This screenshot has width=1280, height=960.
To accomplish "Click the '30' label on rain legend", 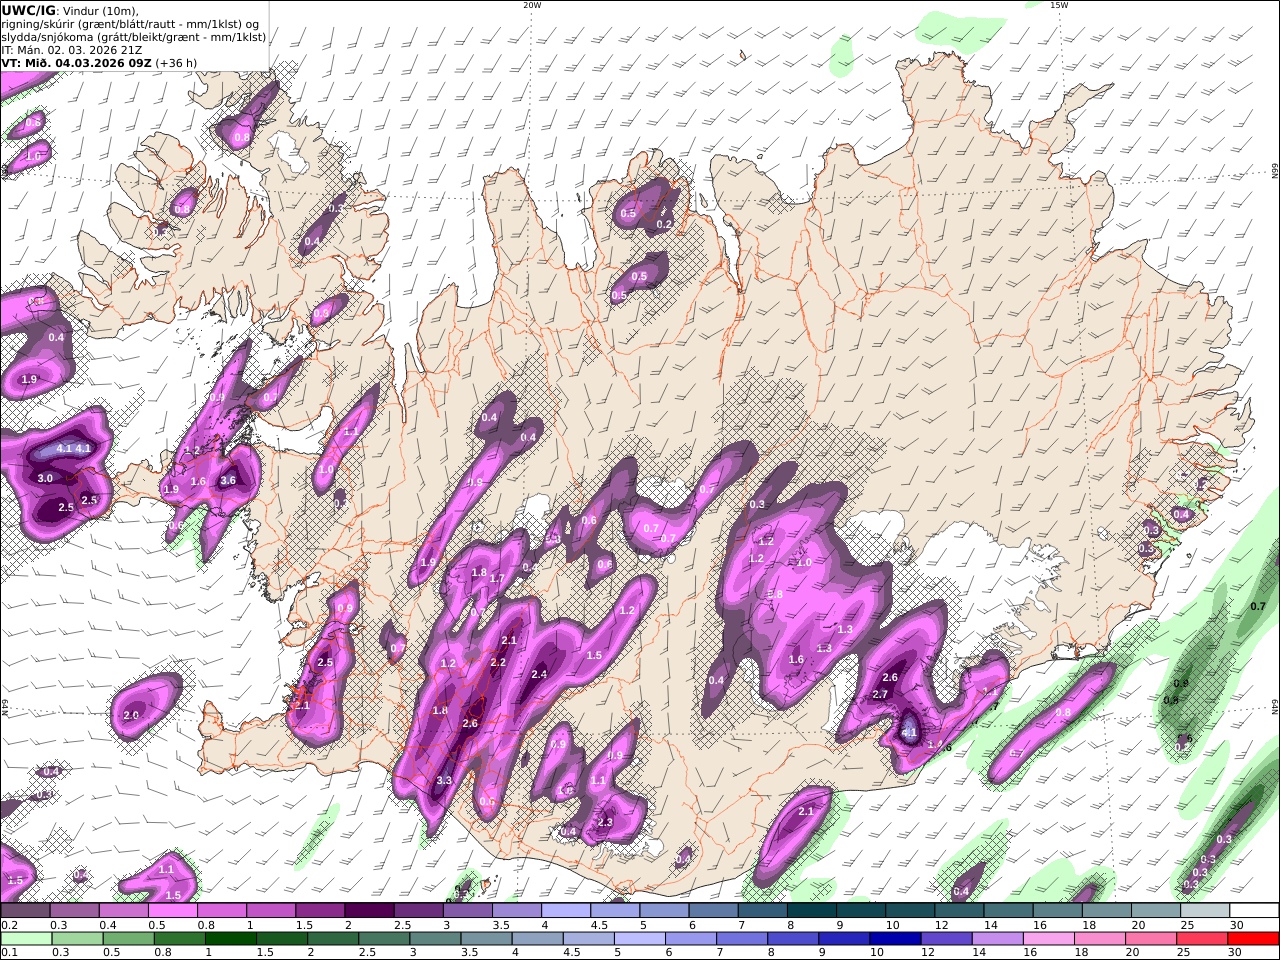I will click(x=1237, y=952).
